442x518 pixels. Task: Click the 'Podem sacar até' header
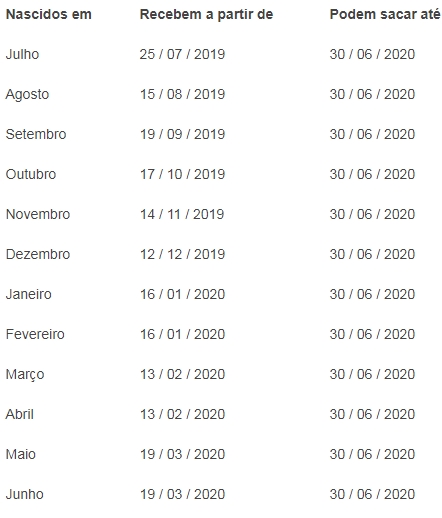click(385, 14)
